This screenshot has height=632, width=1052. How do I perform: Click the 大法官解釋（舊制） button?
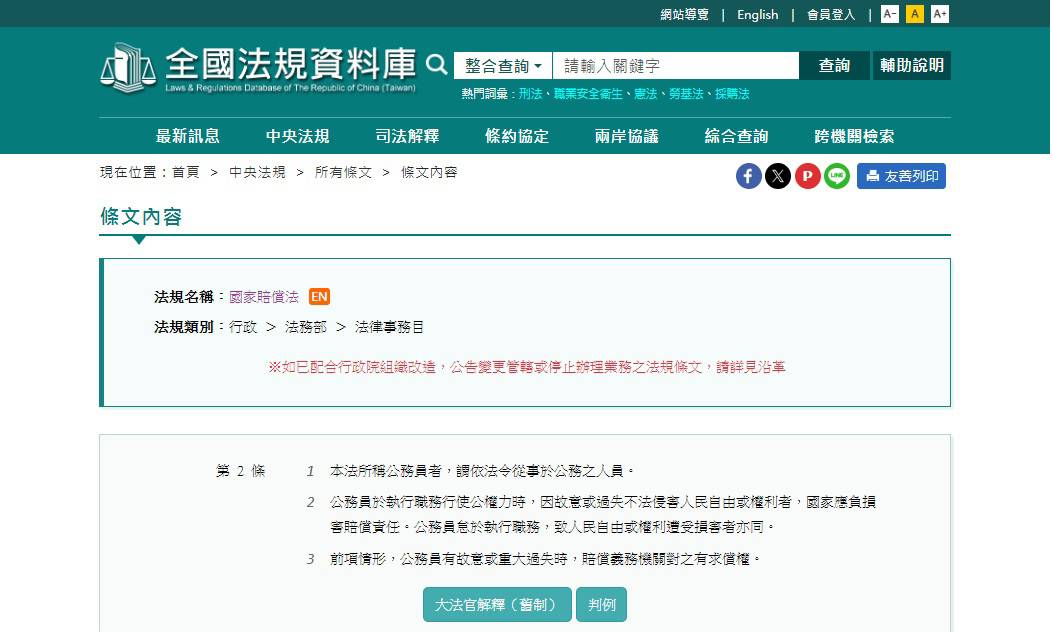pos(497,605)
